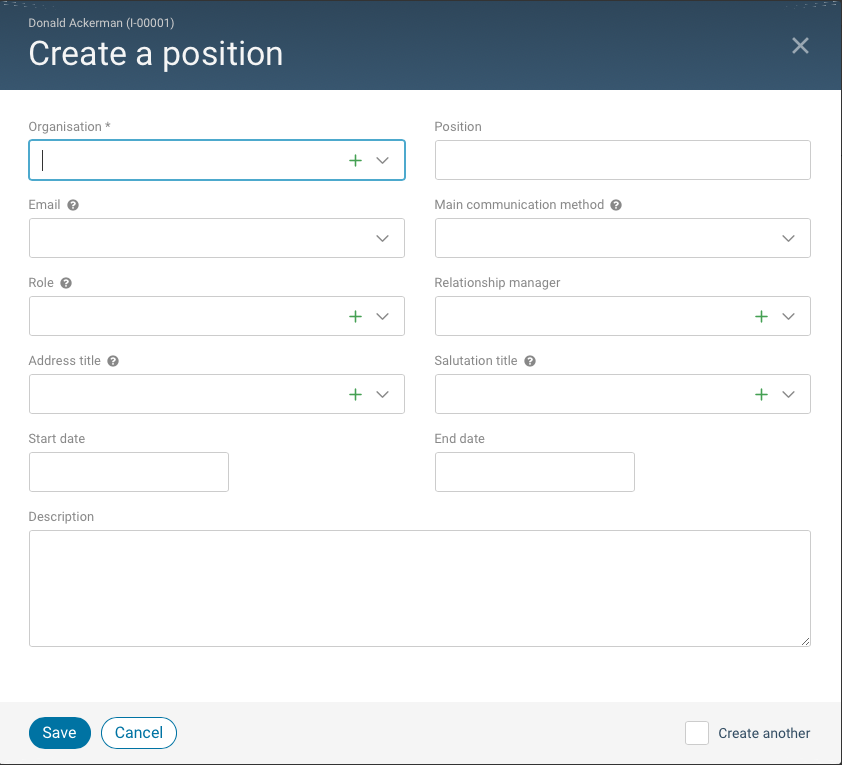Click the plus icon in Organisation field

pos(355,160)
